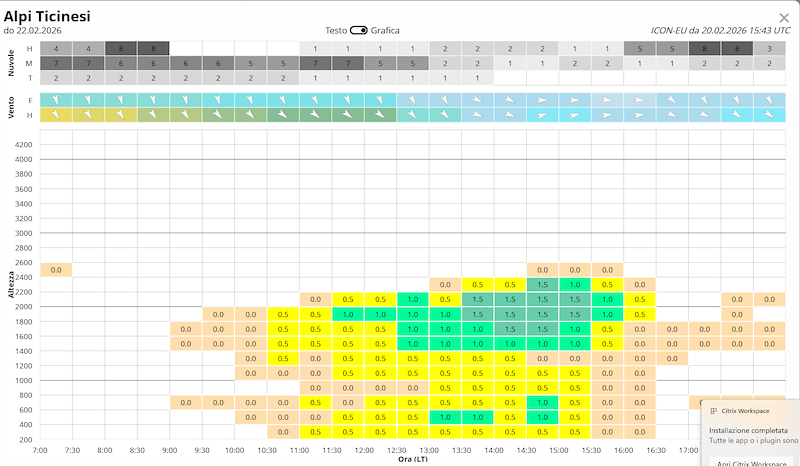Click the Vento H wind arrow at 12:00
The image size is (800, 466).
pyautogui.click(x=380, y=115)
